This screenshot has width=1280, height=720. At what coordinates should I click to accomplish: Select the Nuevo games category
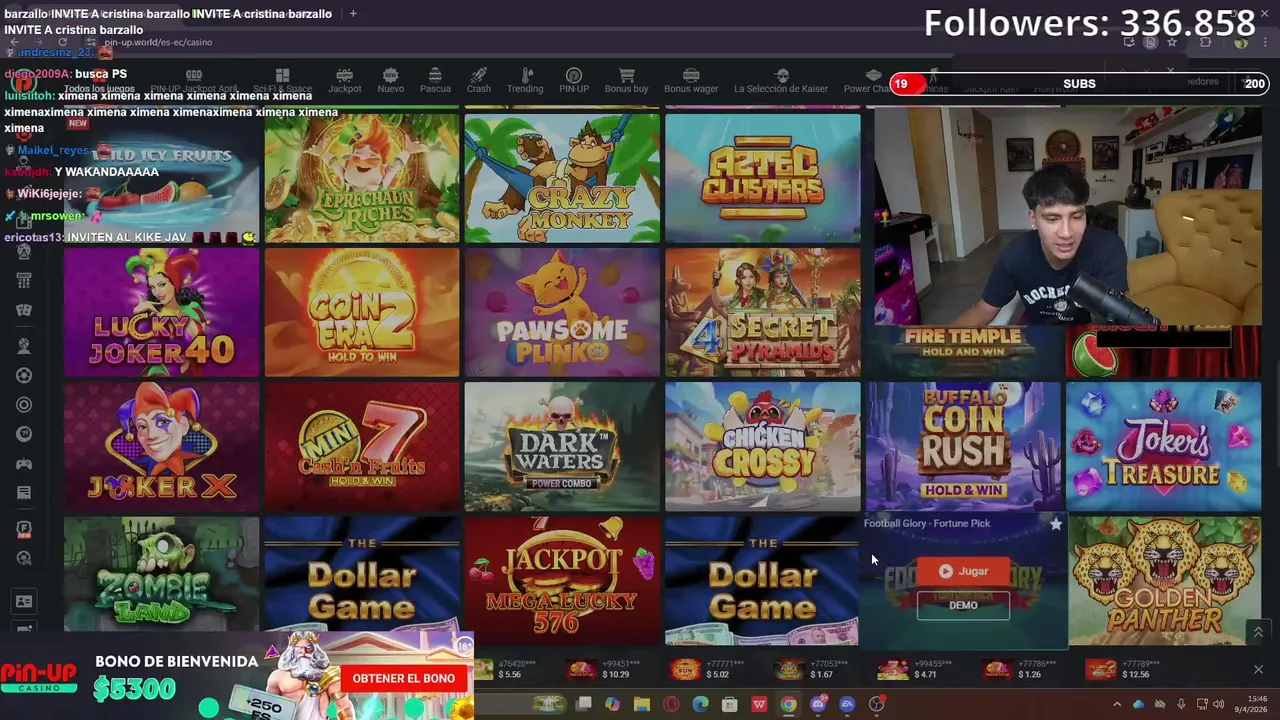click(x=390, y=81)
